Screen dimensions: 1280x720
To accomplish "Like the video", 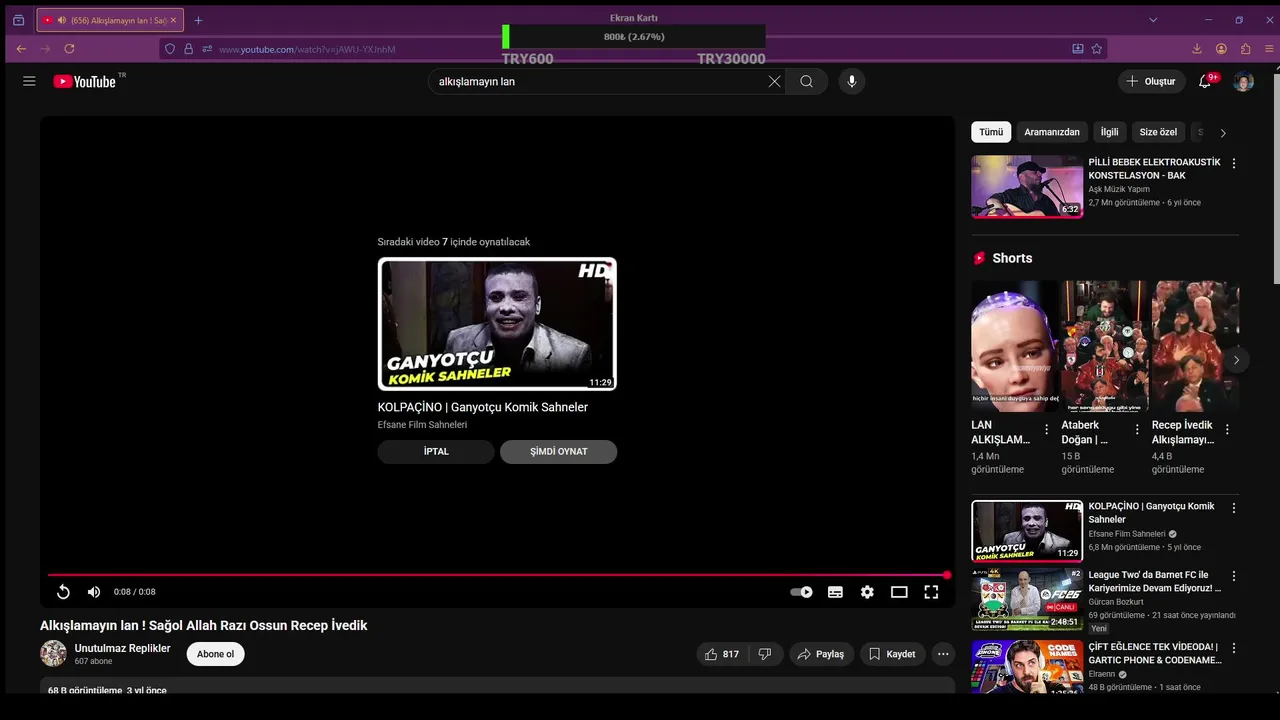I will click(721, 654).
